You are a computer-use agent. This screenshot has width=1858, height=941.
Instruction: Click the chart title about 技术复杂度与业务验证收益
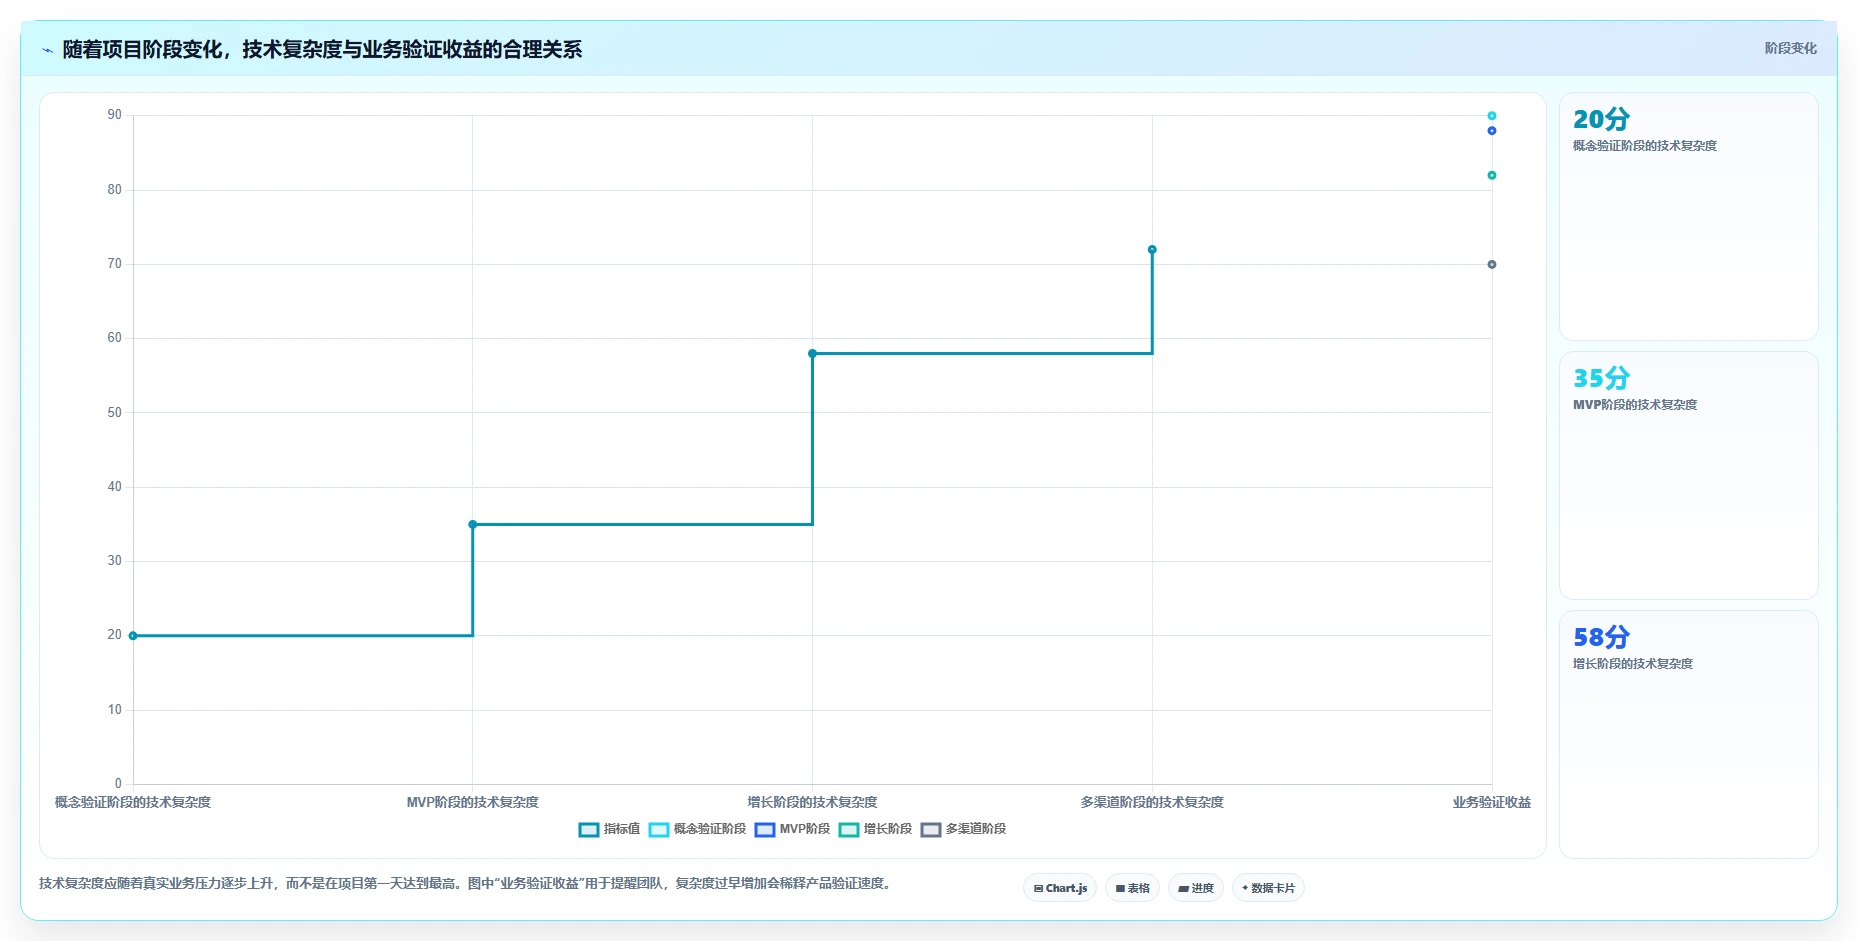[322, 49]
